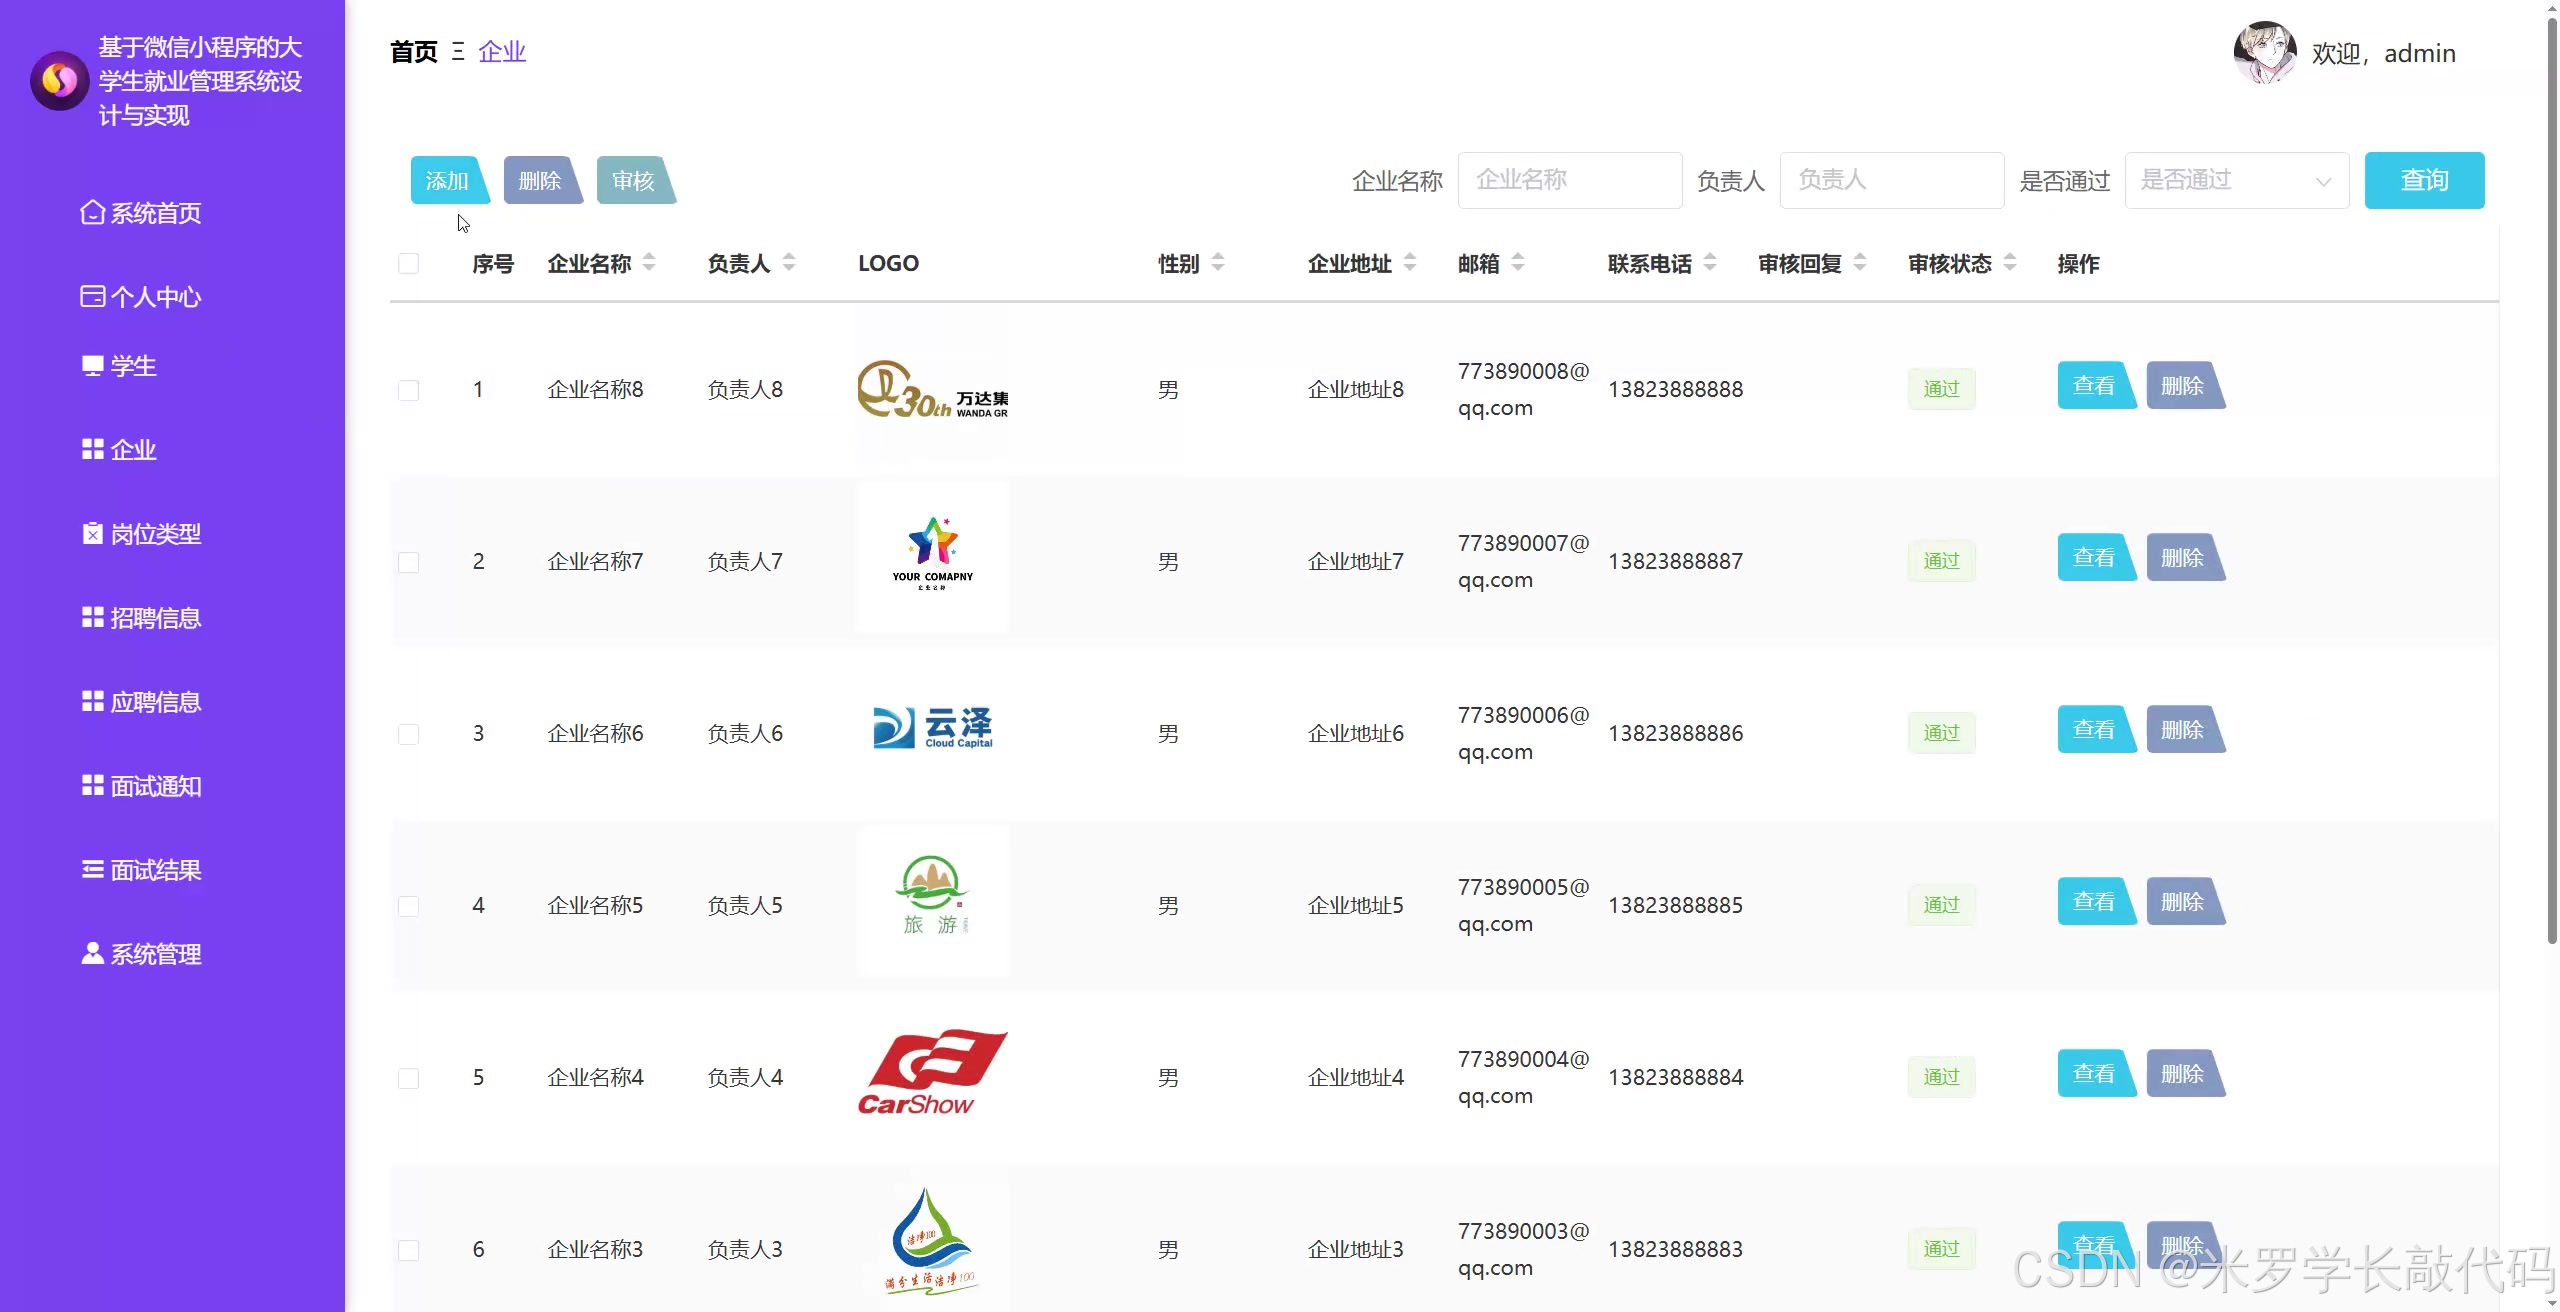Open the 是否通过 dropdown filter
This screenshot has width=2560, height=1312.
tap(2237, 180)
